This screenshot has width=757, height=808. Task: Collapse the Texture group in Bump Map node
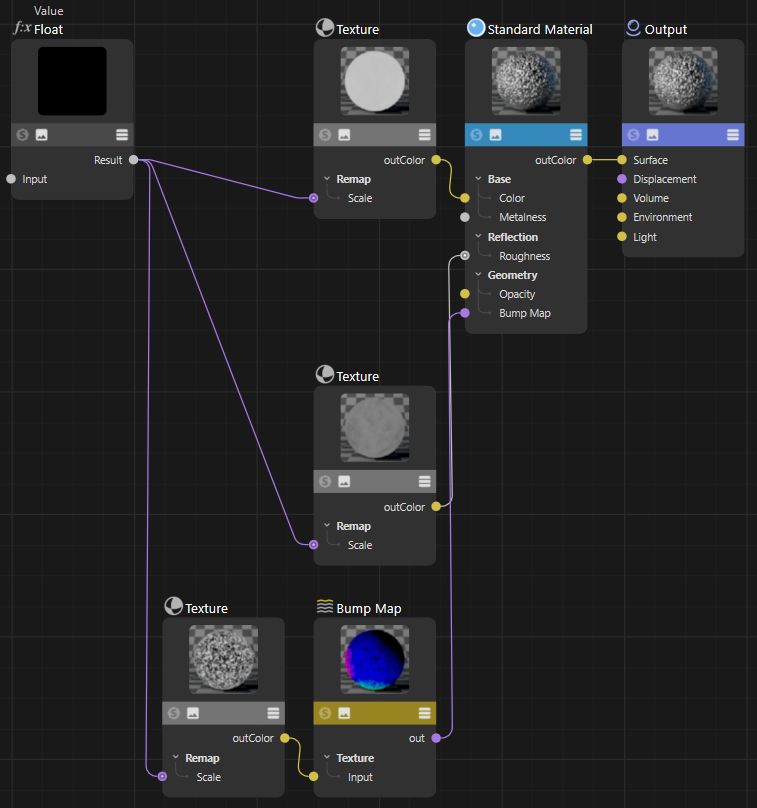(x=327, y=758)
